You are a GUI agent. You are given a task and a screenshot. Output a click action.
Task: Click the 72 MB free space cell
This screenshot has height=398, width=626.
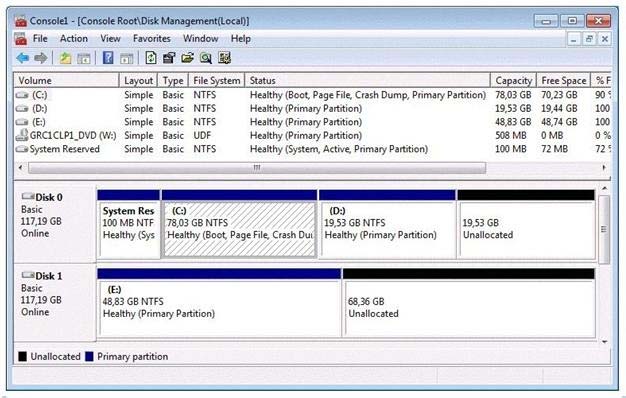(555, 149)
